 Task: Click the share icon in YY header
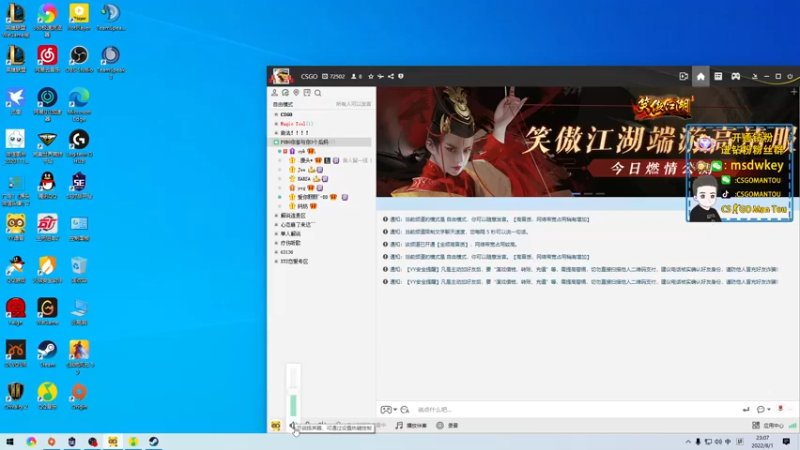pos(391,77)
